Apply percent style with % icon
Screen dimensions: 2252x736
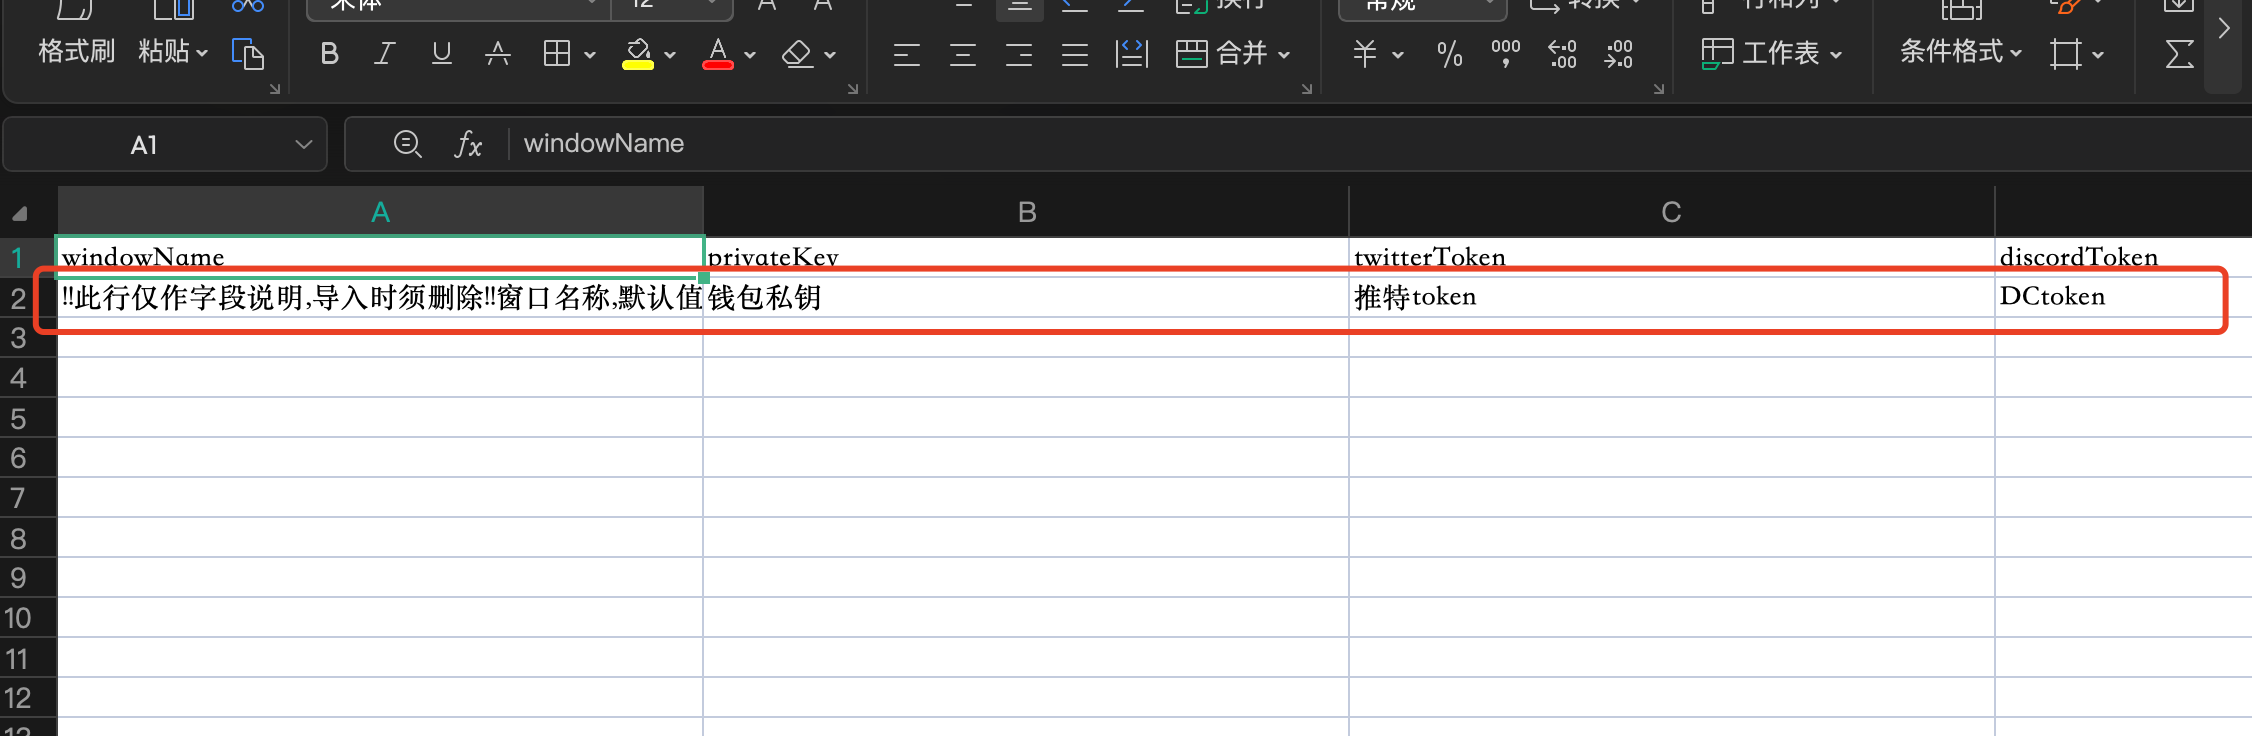1449,54
